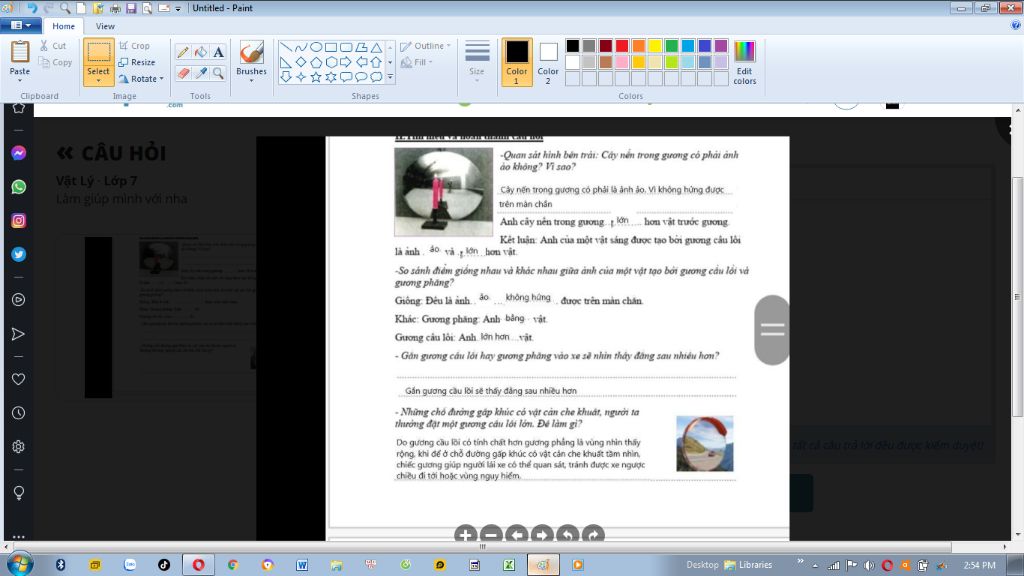Click the horizontal scrollbar right arrow
Screen dimensions: 1024x576
(x=1004, y=547)
